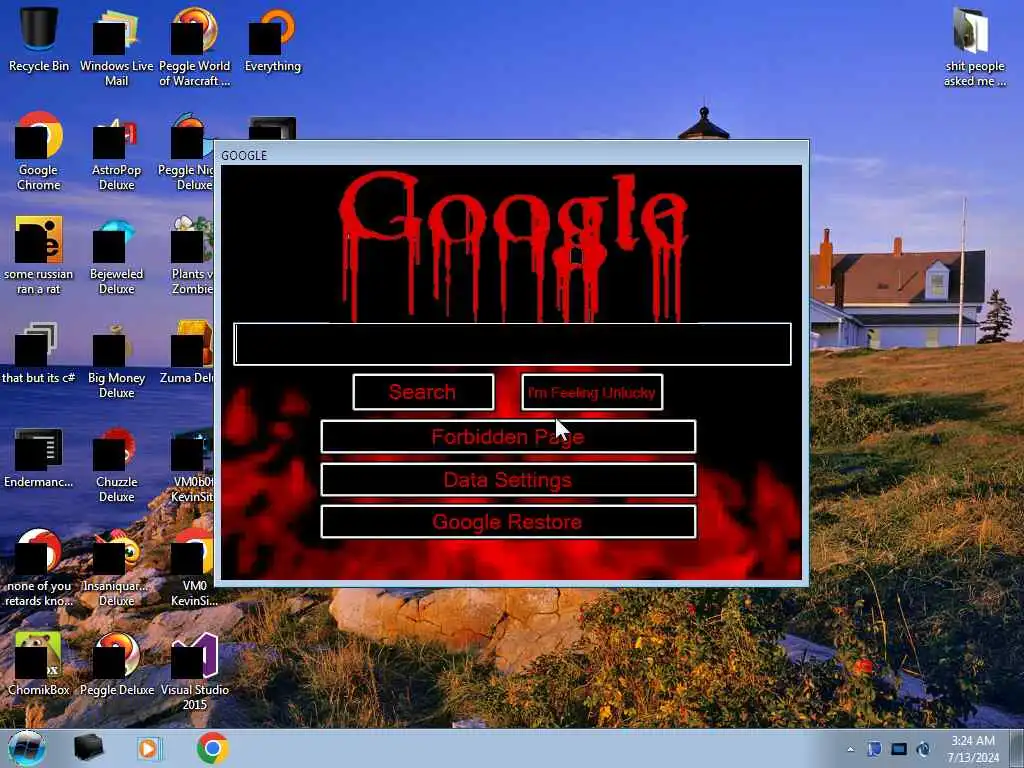Select the Insaniquar... Deluxe desktop icon

pos(116,568)
